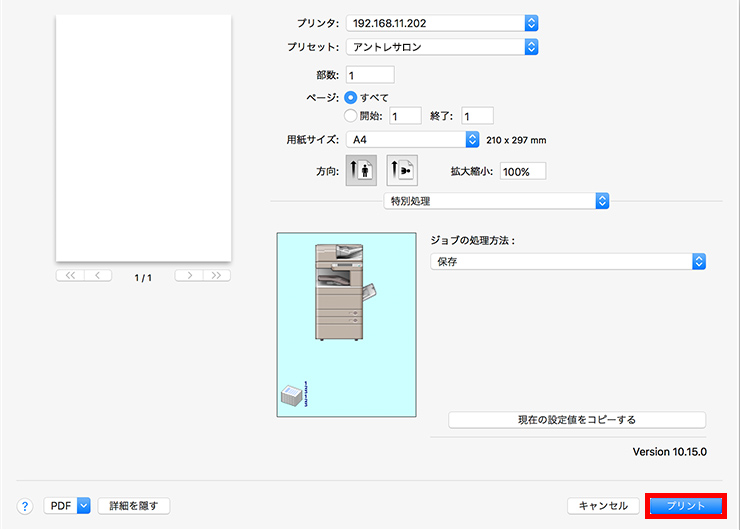The width and height of the screenshot is (740, 530).
Task: Click the キャンセル button
Action: [603, 506]
